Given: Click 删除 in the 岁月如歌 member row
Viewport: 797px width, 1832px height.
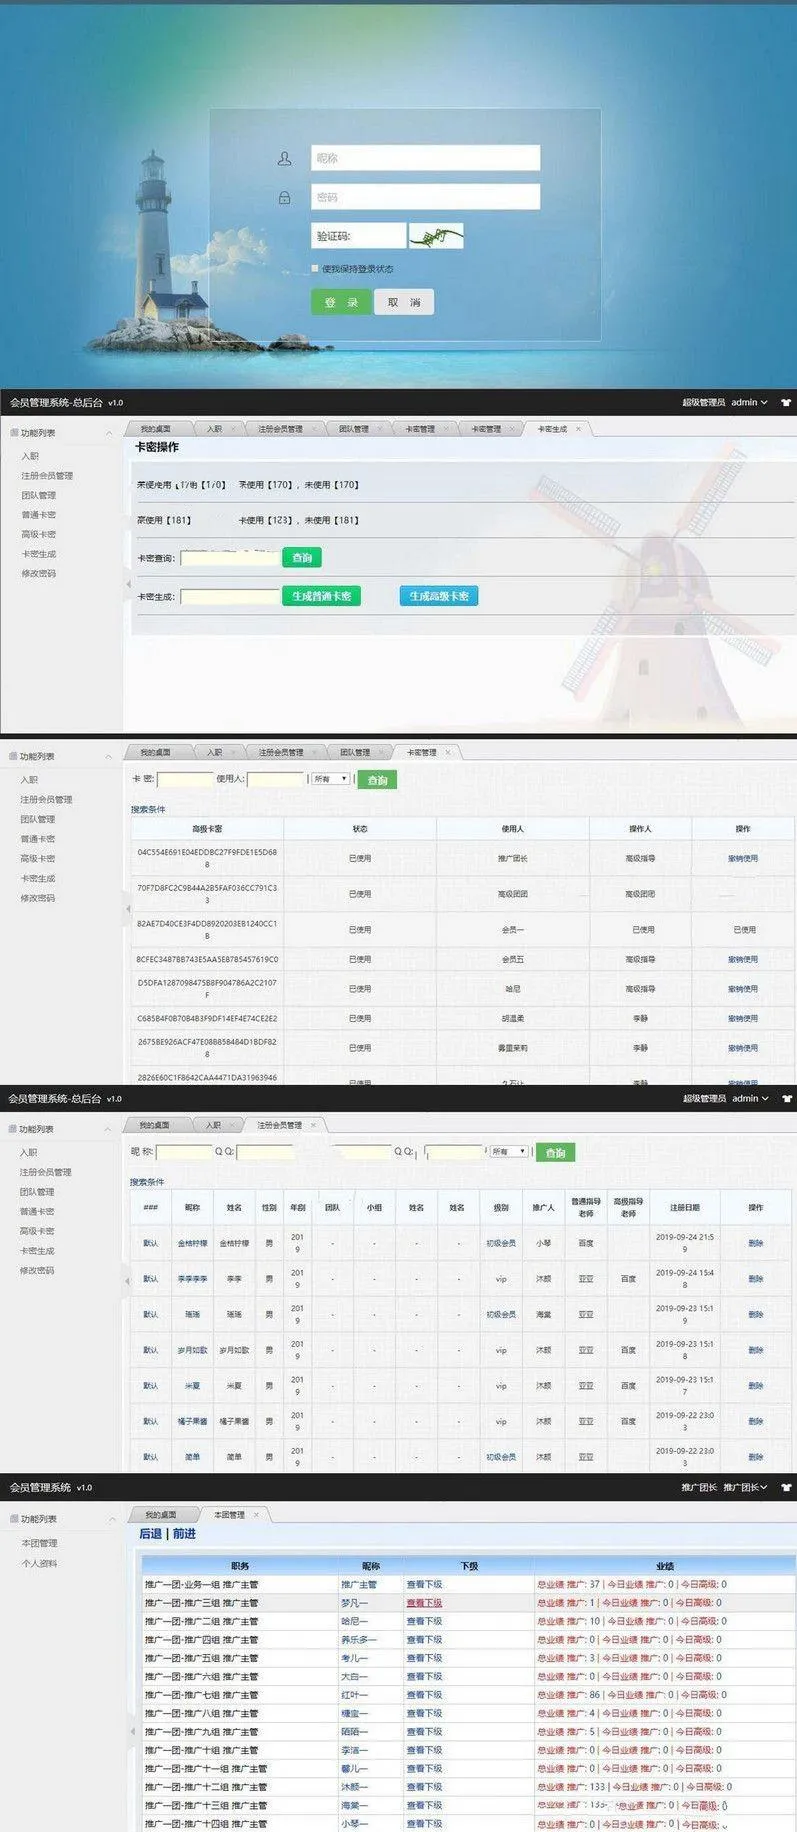Looking at the screenshot, I should (756, 1350).
